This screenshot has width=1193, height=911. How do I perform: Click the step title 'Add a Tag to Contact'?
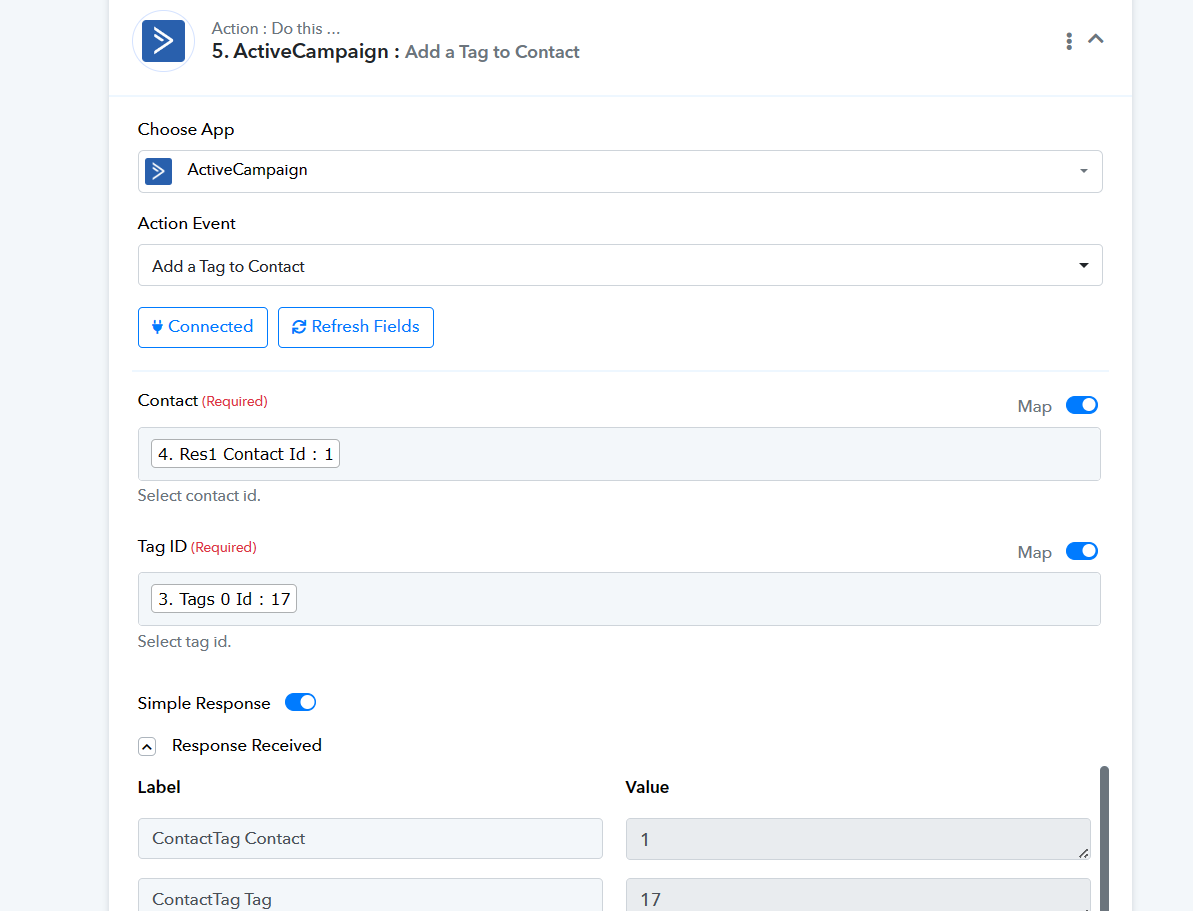(492, 52)
